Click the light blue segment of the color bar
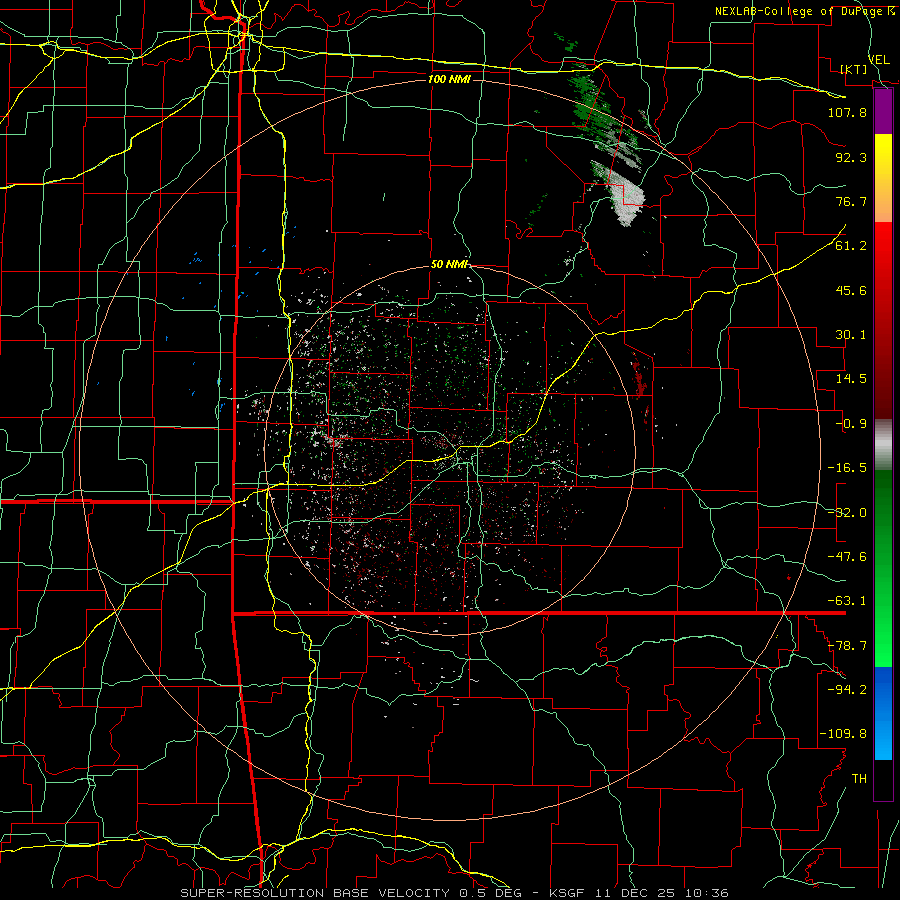The image size is (900, 900). point(883,738)
